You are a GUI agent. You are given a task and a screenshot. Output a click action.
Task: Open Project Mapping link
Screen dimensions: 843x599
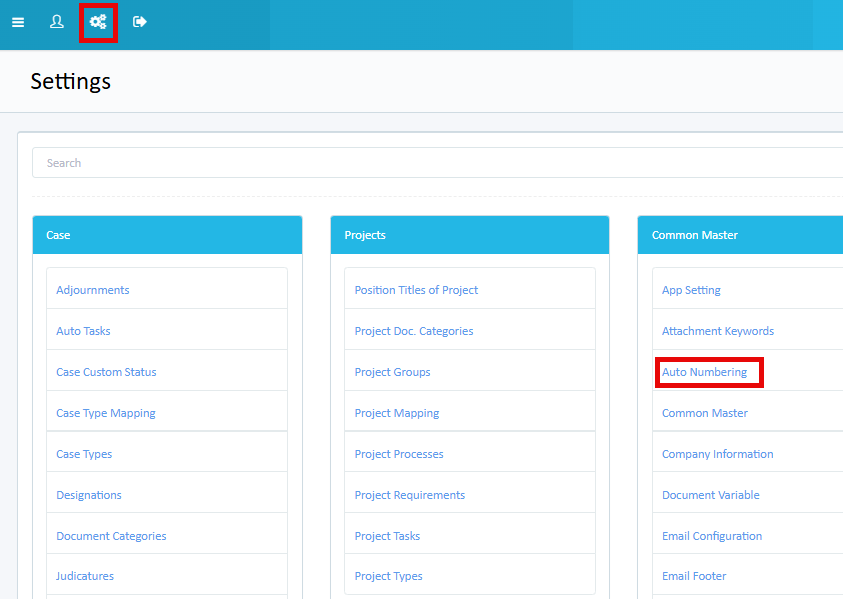pyautogui.click(x=396, y=413)
